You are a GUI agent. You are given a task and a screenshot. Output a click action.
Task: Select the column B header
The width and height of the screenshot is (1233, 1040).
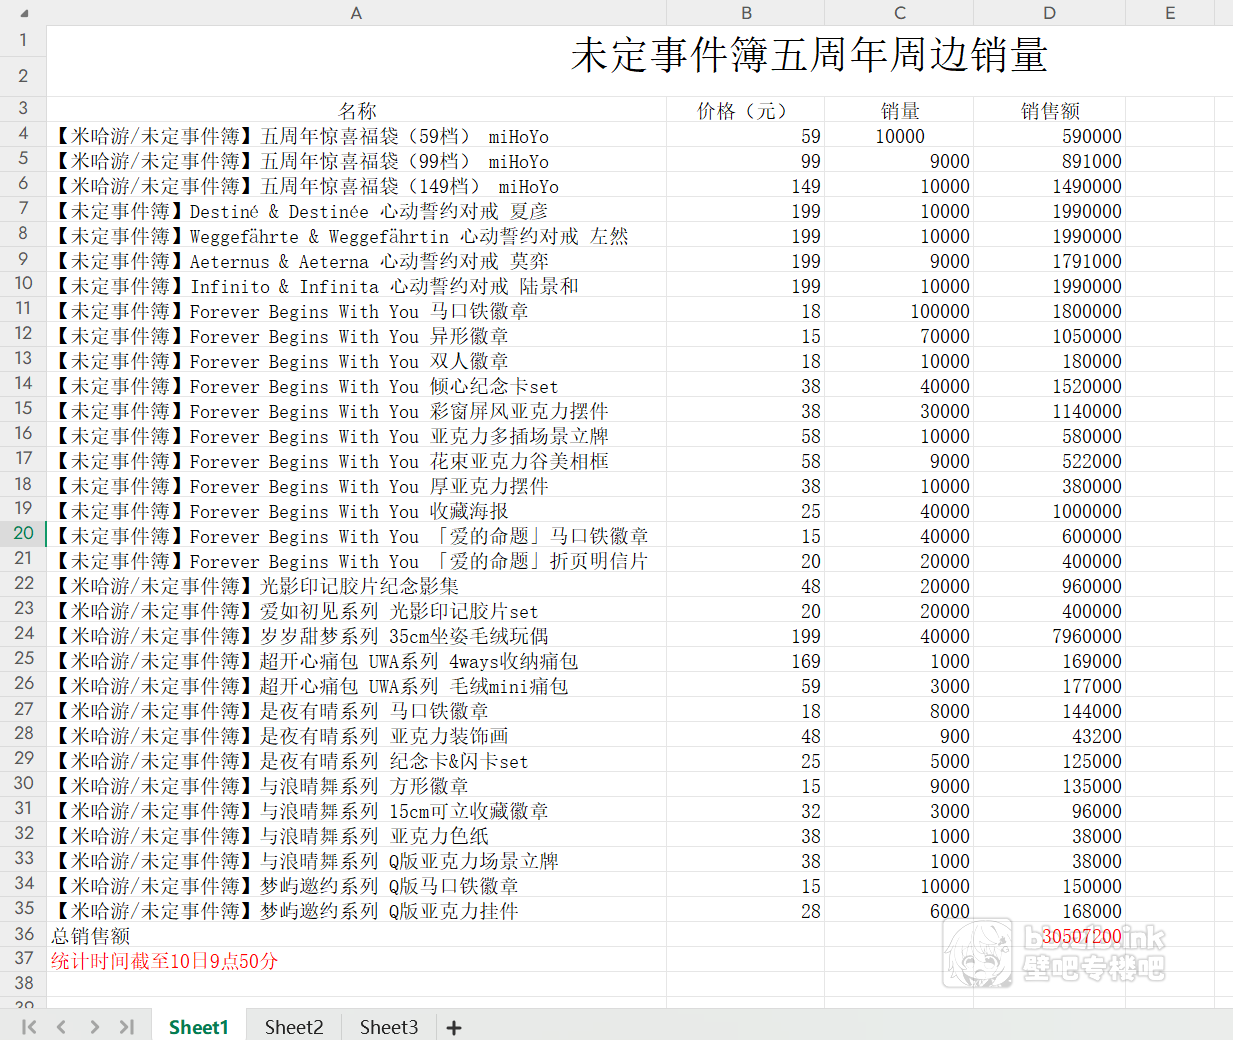pyautogui.click(x=746, y=13)
